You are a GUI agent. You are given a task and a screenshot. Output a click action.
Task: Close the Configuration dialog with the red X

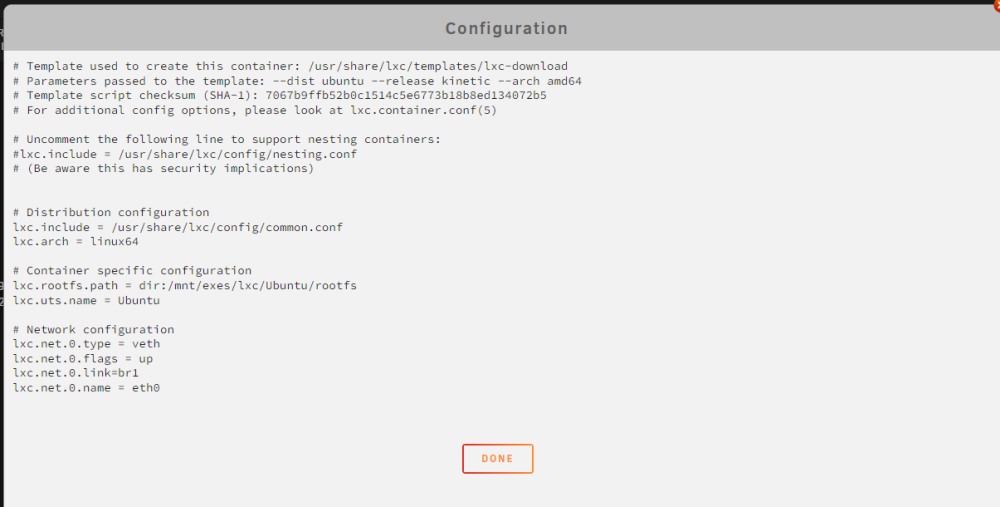(996, 5)
